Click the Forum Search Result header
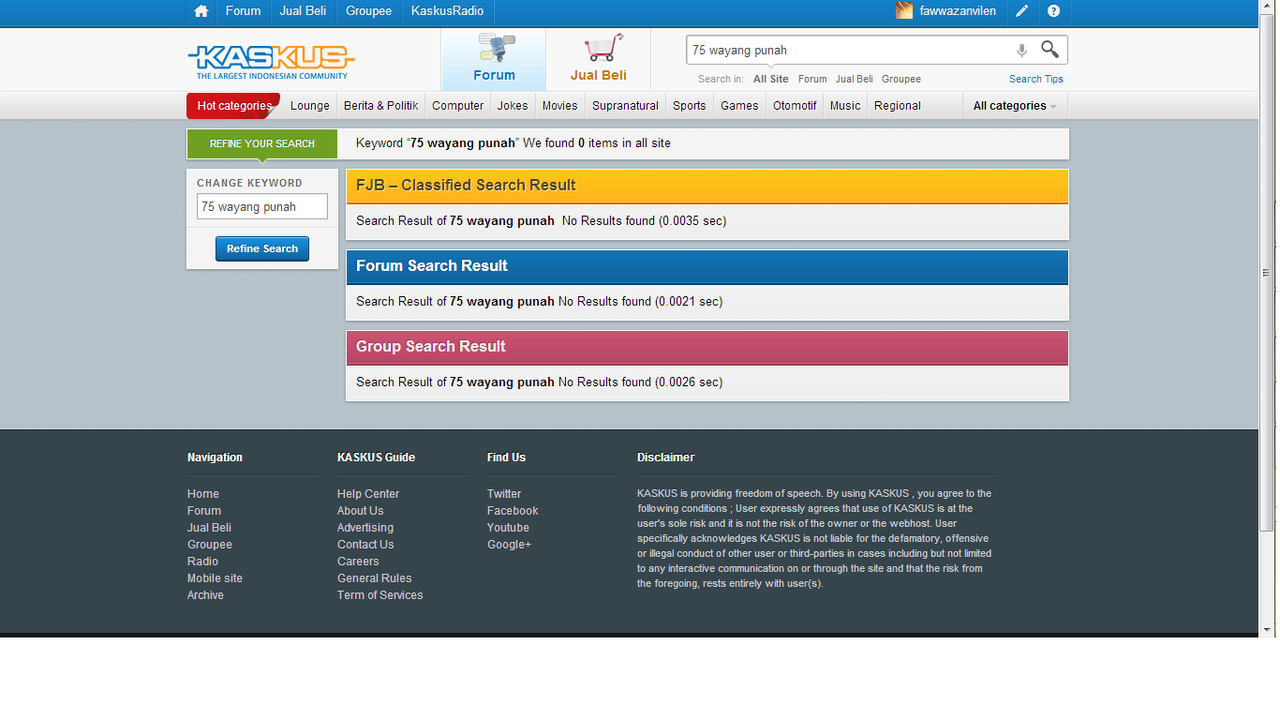Image resolution: width=1280 pixels, height=720 pixels. pyautogui.click(x=707, y=266)
